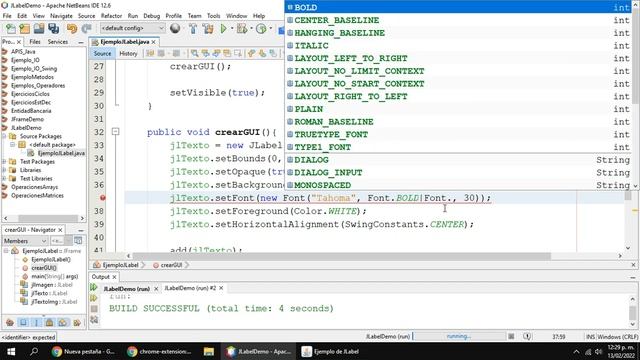
Task: Switch to the History view of the editor
Action: pyautogui.click(x=128, y=53)
